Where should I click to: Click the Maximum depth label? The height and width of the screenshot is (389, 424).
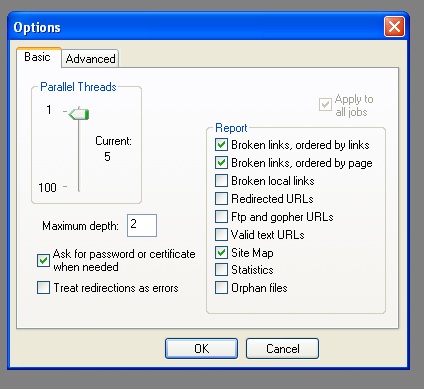[x=80, y=226]
